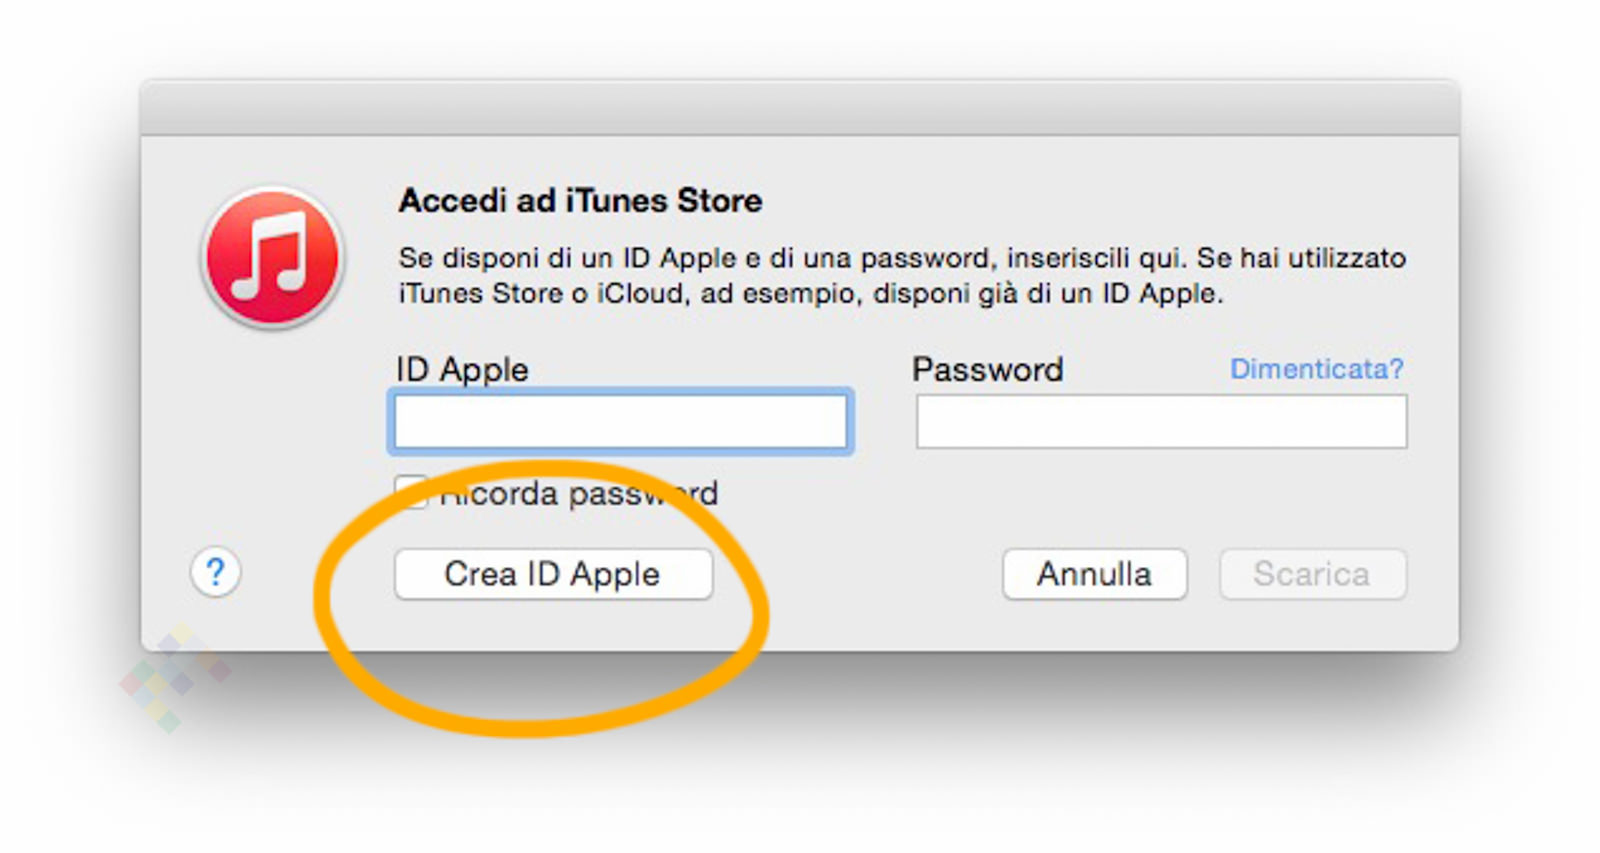Open the "Dimenticata?" forgotten password link
Screen dimensions: 1600x853
(1316, 369)
